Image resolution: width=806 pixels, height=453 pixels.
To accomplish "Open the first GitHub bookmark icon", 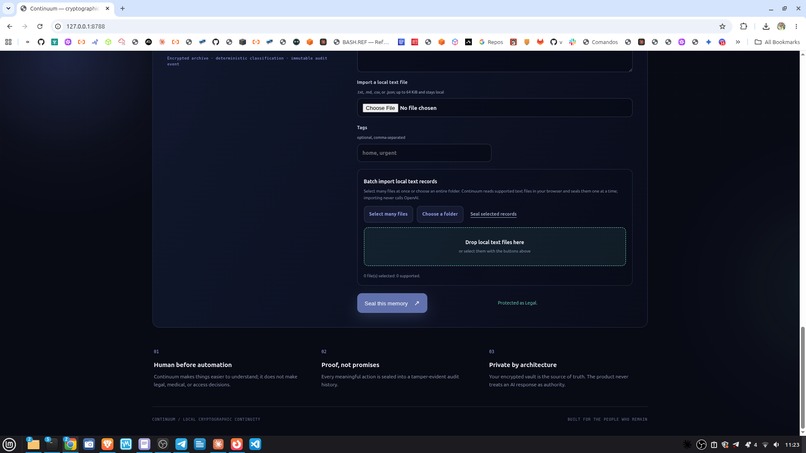I will tap(41, 42).
